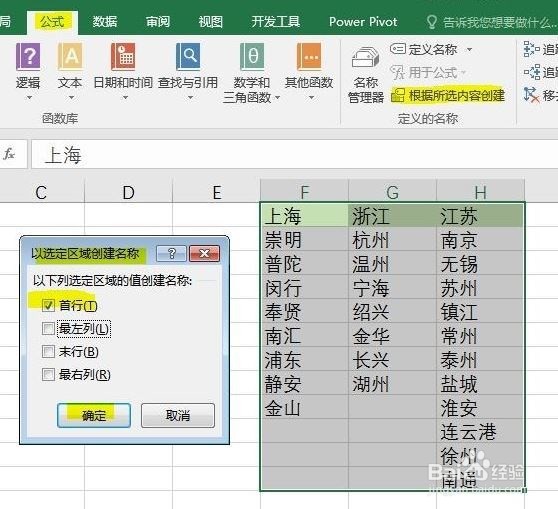Screen dimensions: 558x509
Task: Open the Math & Trig (数学和三角函数) icon
Action: 252,57
